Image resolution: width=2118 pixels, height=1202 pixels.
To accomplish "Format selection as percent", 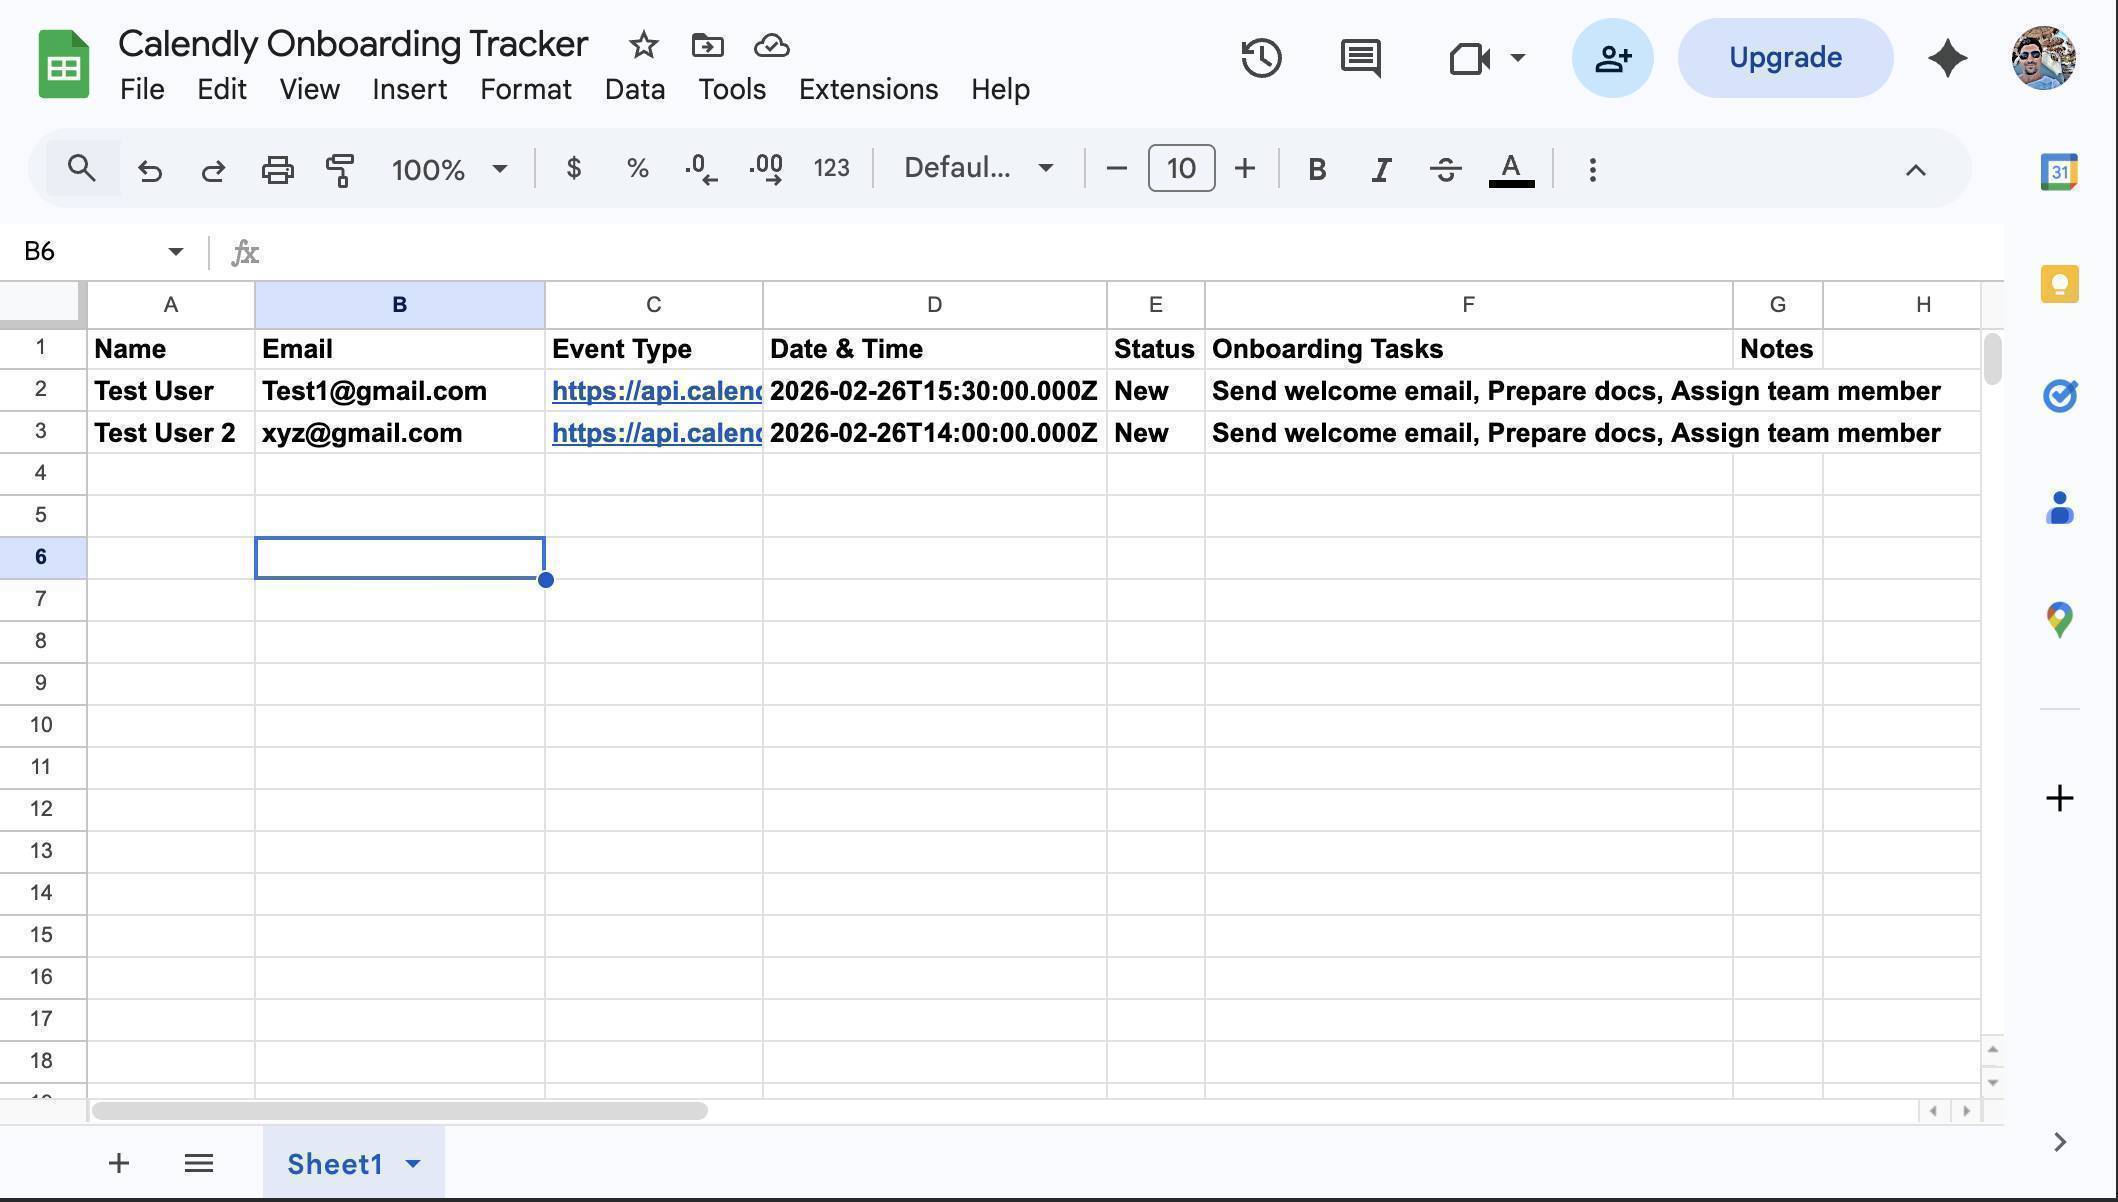I will click(x=637, y=168).
